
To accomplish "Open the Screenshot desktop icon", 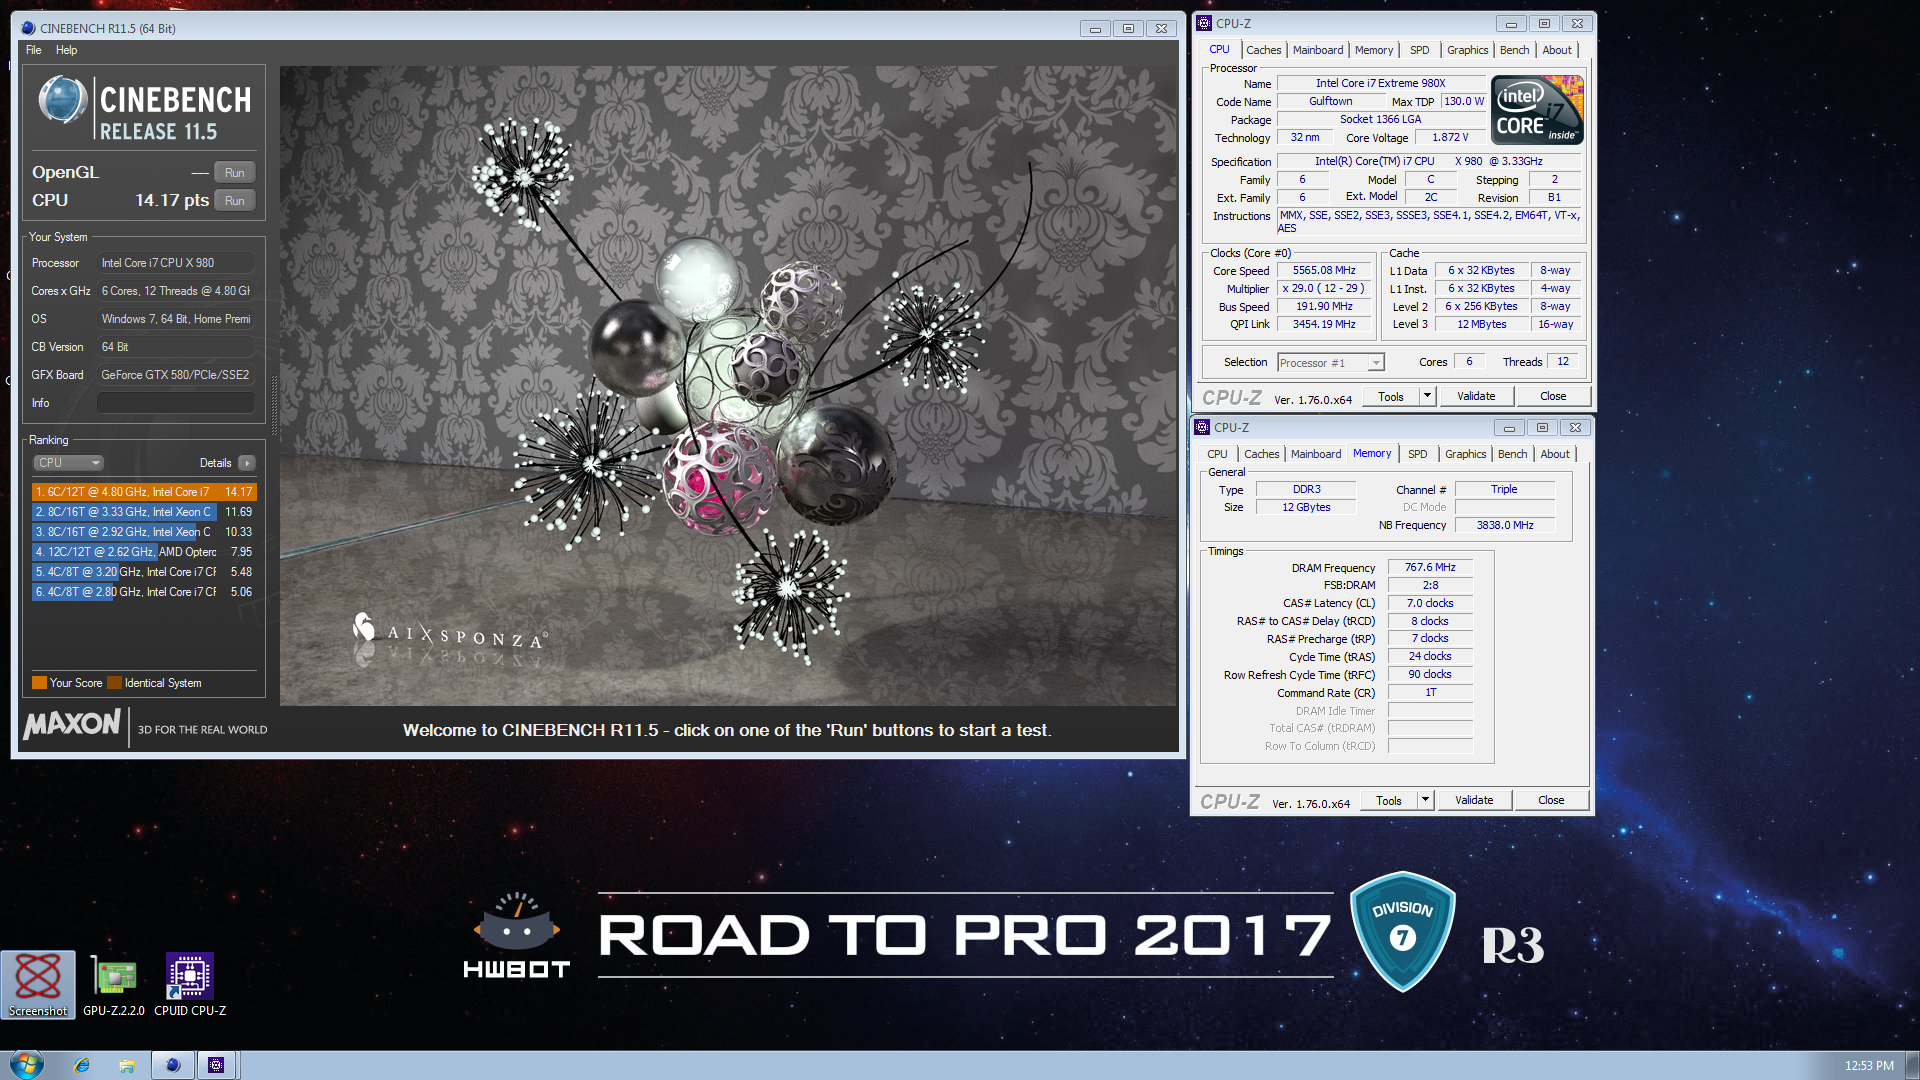I will pos(38,984).
